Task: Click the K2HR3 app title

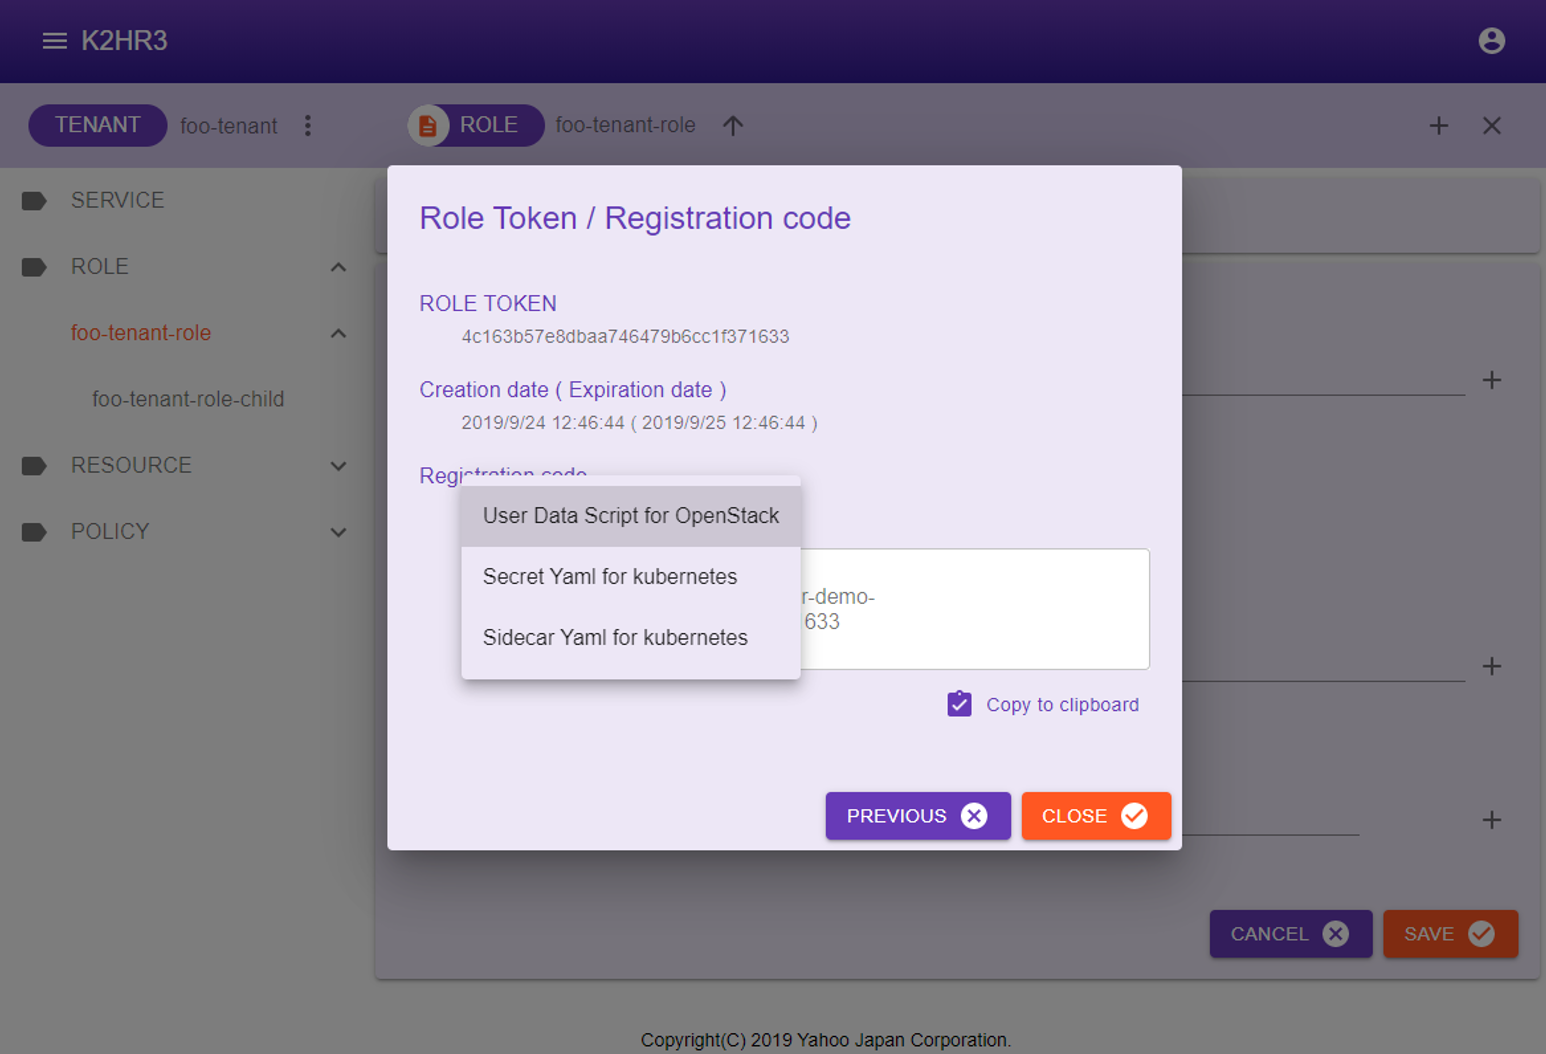Action: pyautogui.click(x=124, y=41)
